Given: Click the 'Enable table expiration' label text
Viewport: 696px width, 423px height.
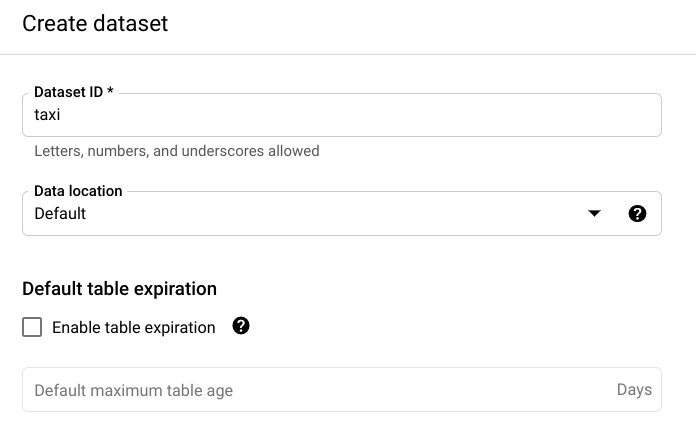Looking at the screenshot, I should pyautogui.click(x=133, y=327).
